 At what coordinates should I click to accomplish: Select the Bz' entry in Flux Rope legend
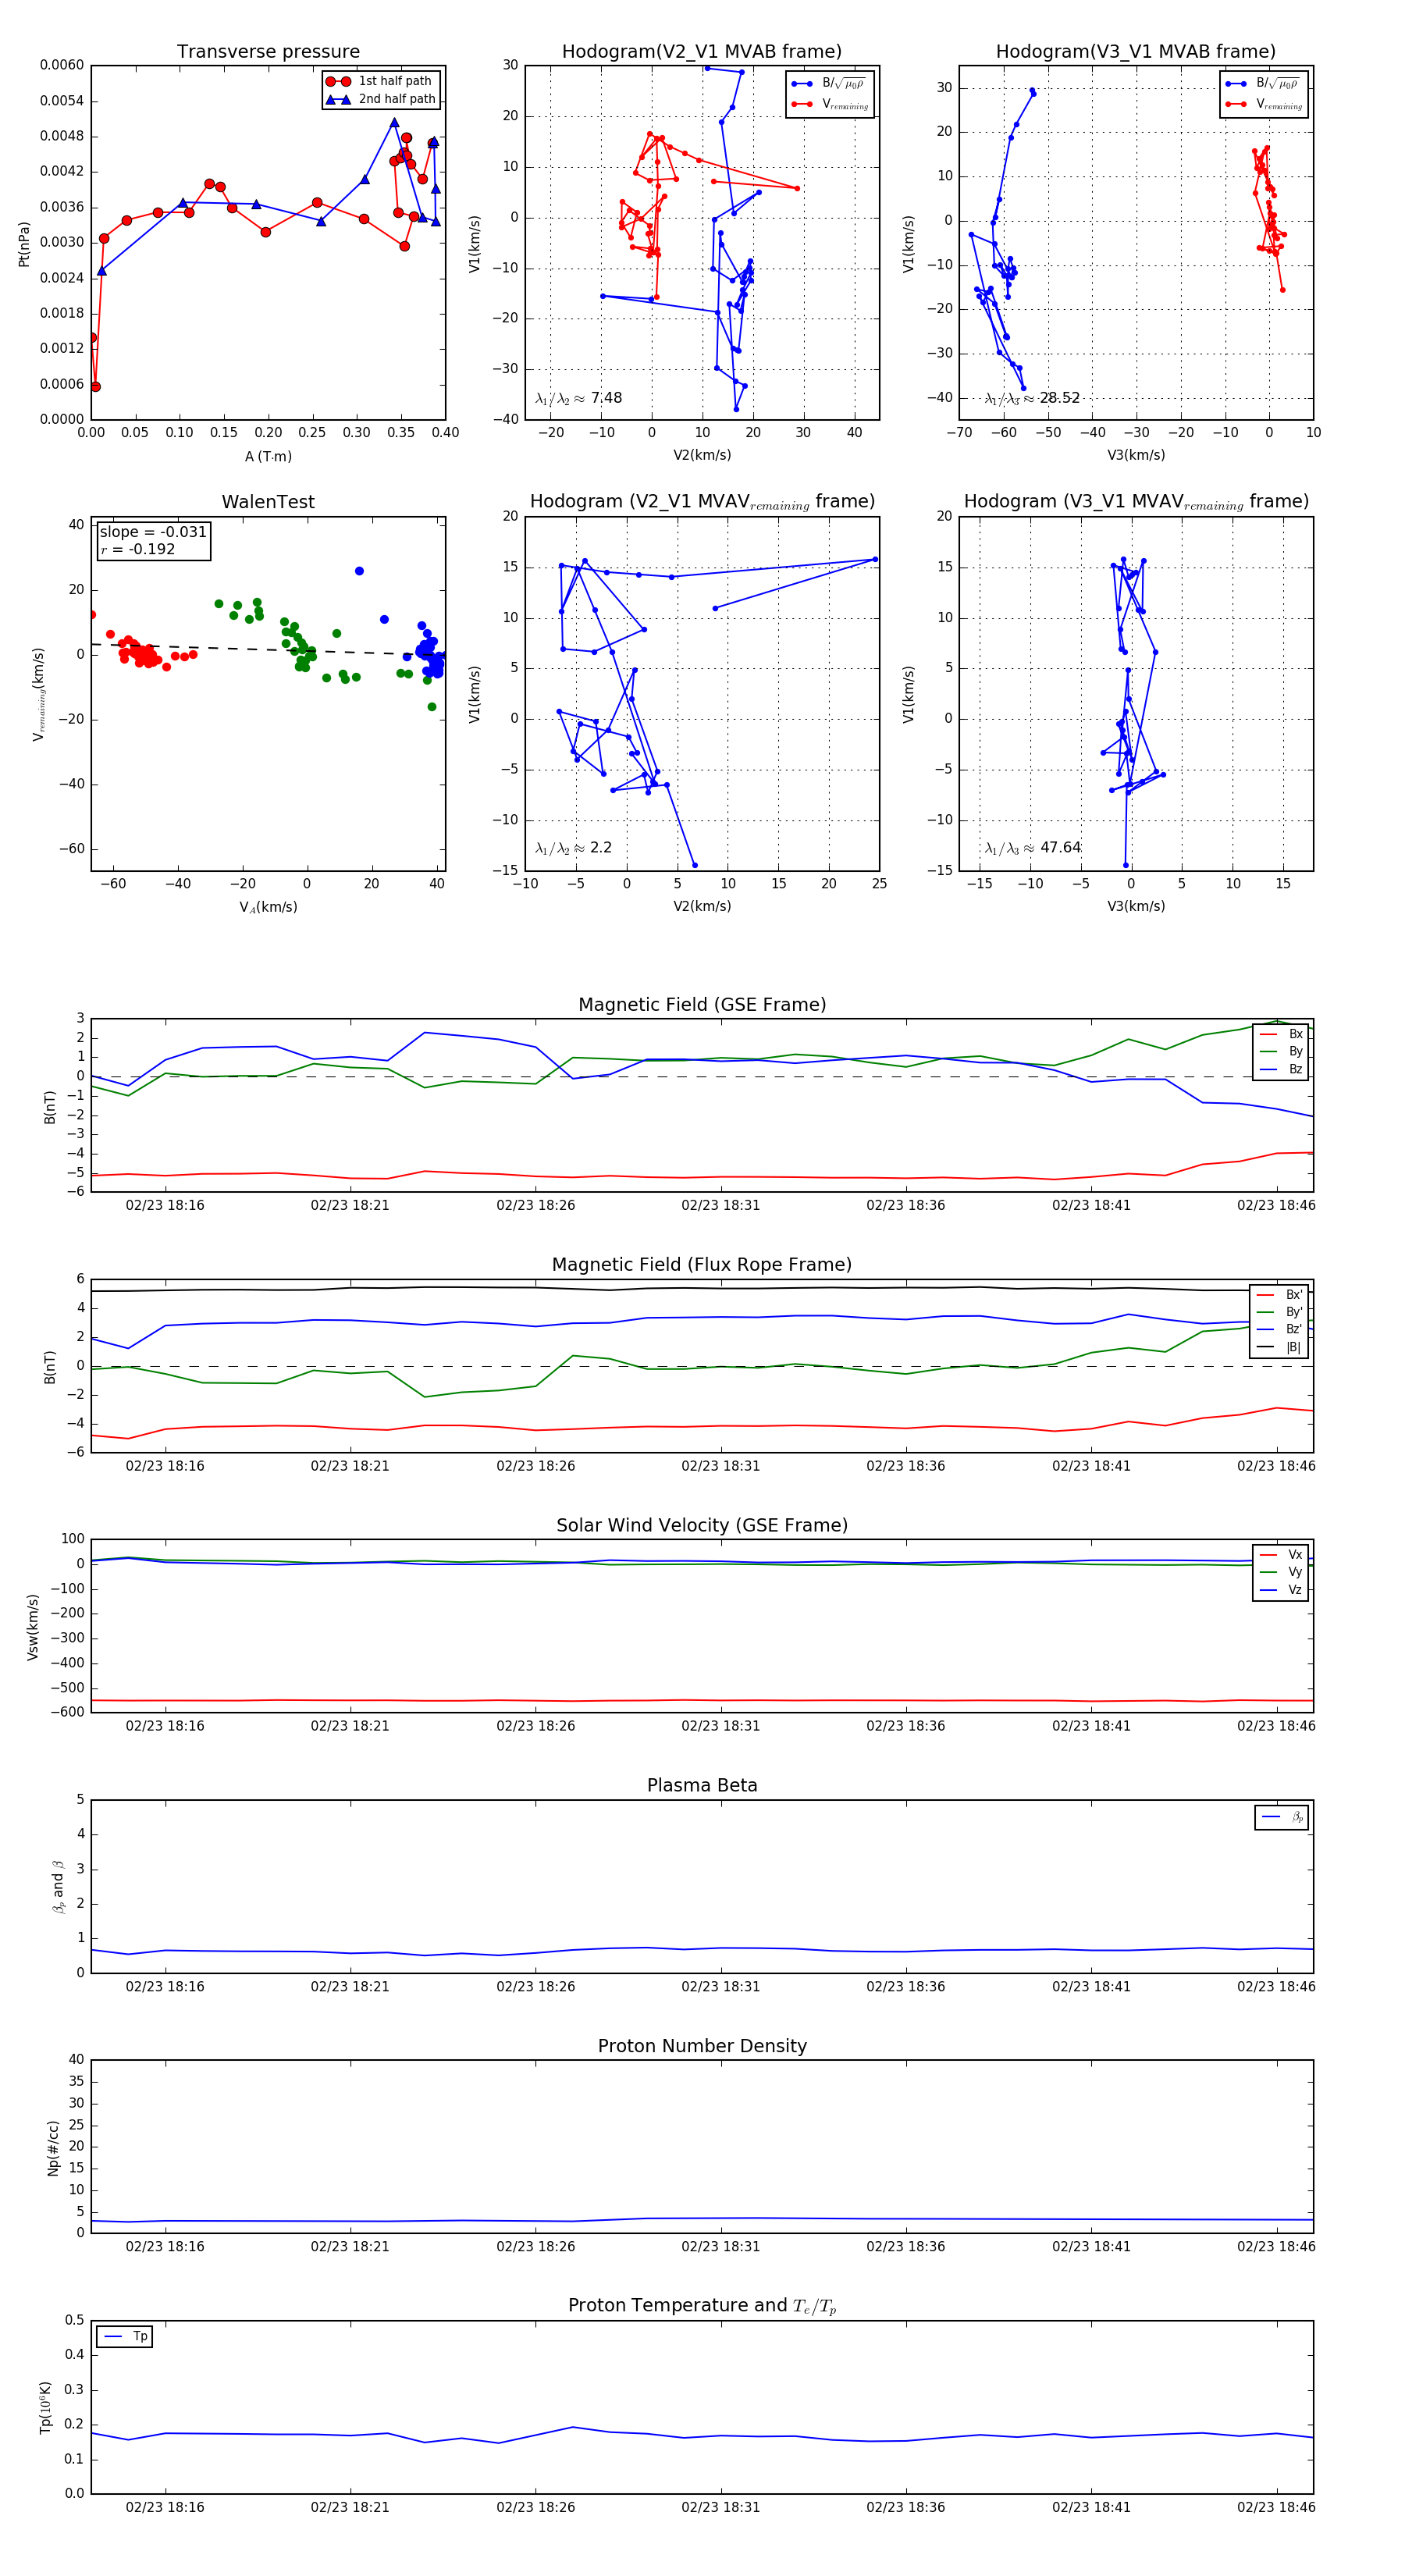(1280, 1330)
